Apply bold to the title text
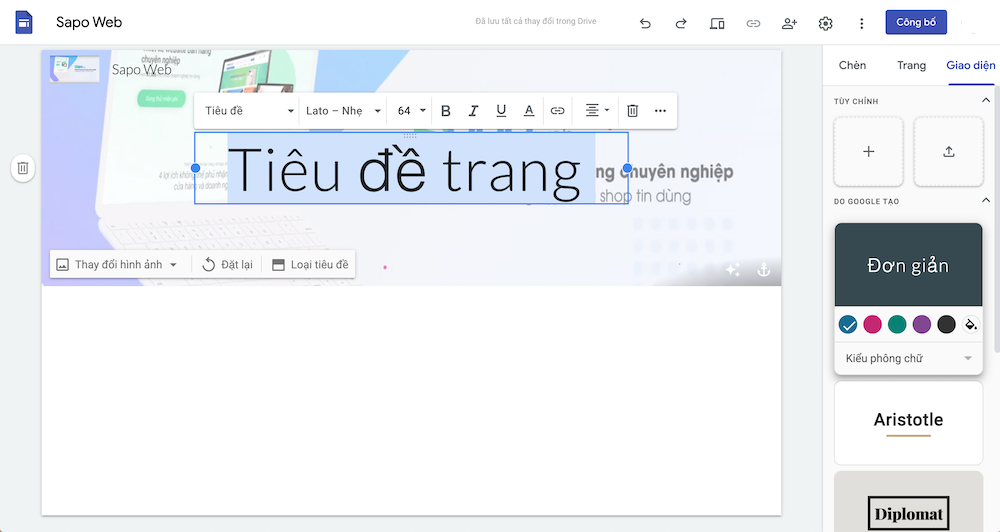The width and height of the screenshot is (1000, 532). point(446,111)
